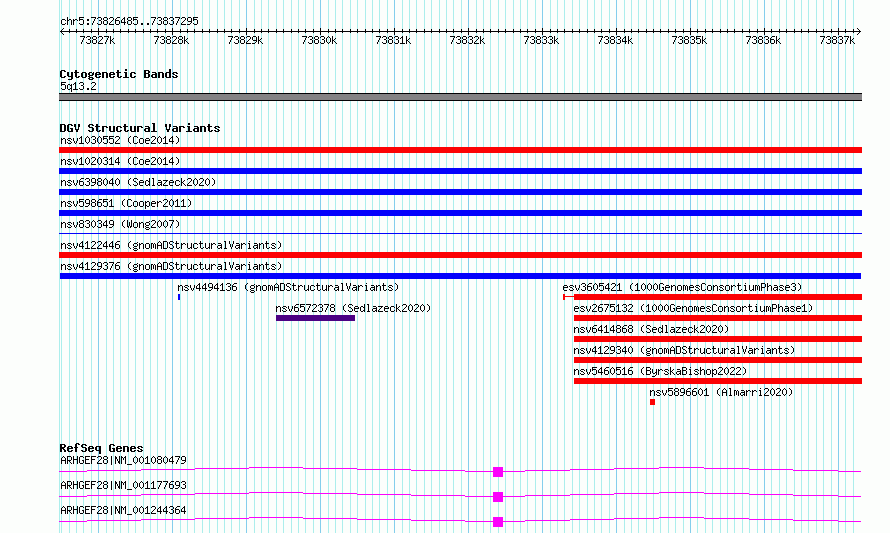Select the purple nsv6572378 (Sedlazeck2020) bar

pos(316,318)
